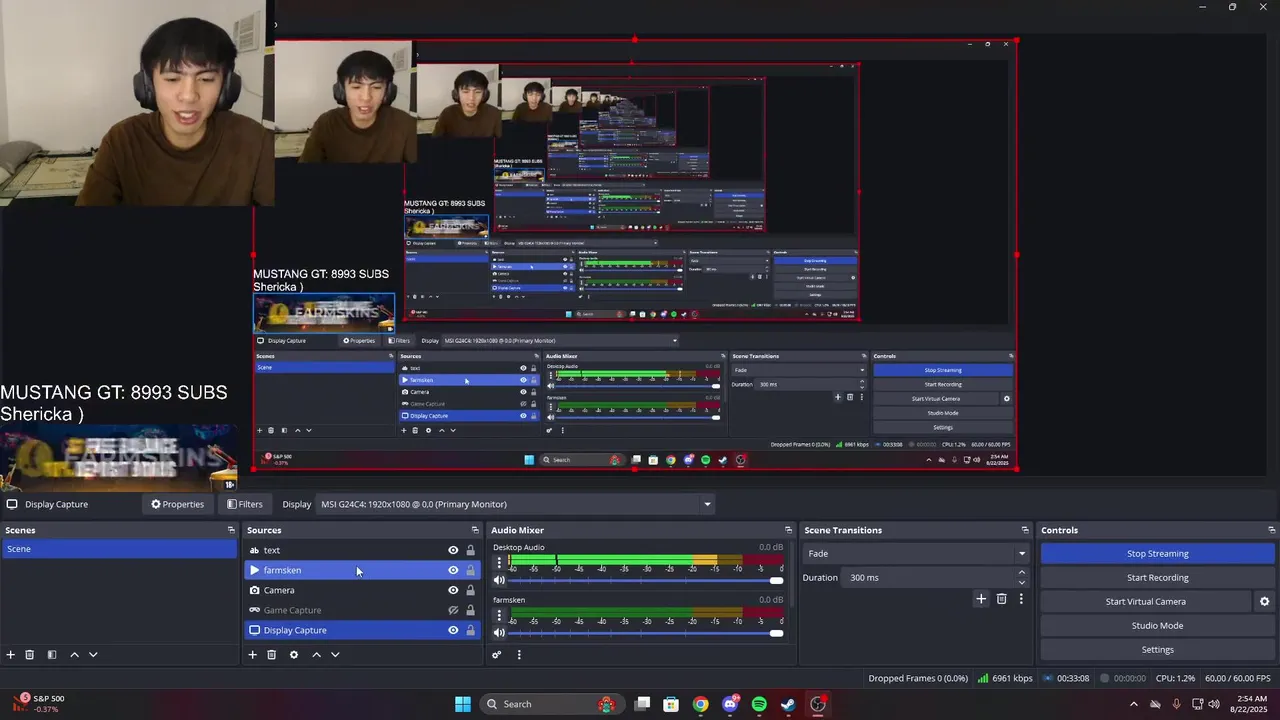This screenshot has width=1280, height=720.
Task: Click Start Virtual Camera
Action: point(1145,601)
